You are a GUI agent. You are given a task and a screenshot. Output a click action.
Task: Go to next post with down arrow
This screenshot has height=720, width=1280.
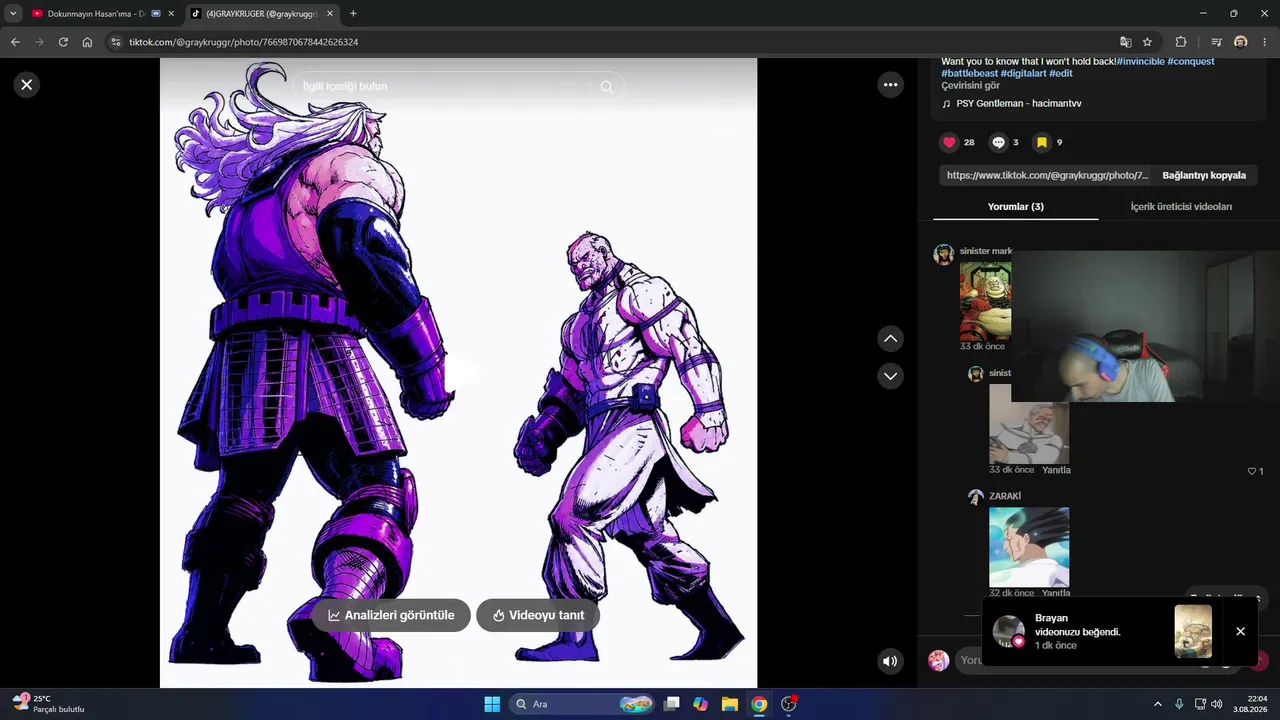coord(890,376)
